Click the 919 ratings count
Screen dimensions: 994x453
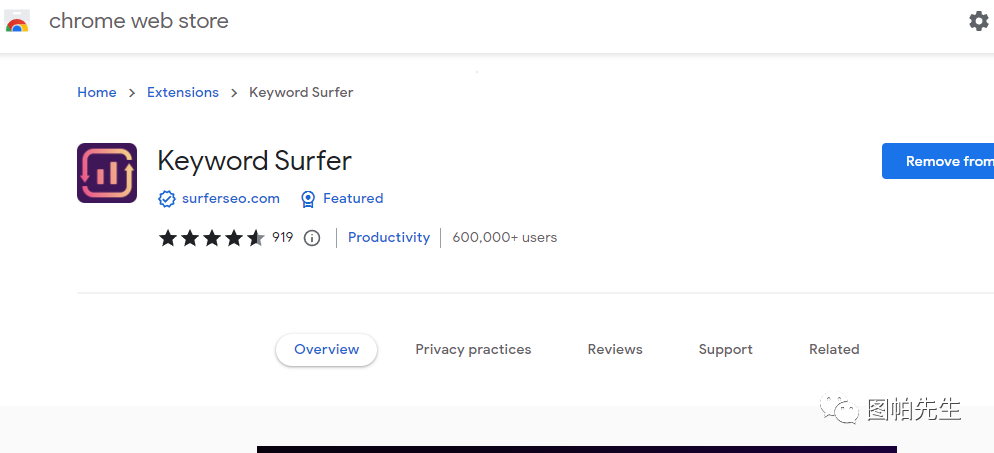click(x=283, y=238)
